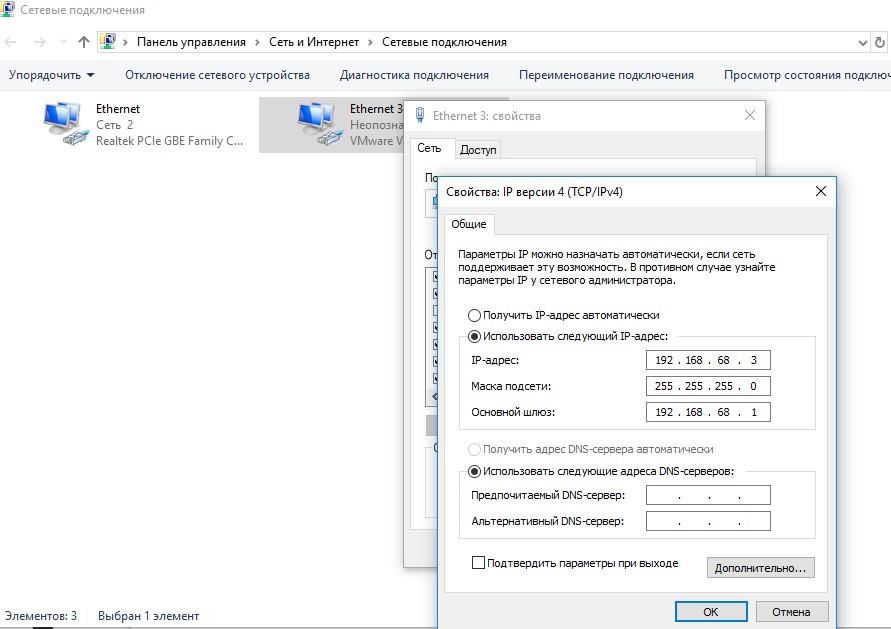Open the 'Упорядочить' dropdown menu
This screenshot has width=891, height=629.
52,75
